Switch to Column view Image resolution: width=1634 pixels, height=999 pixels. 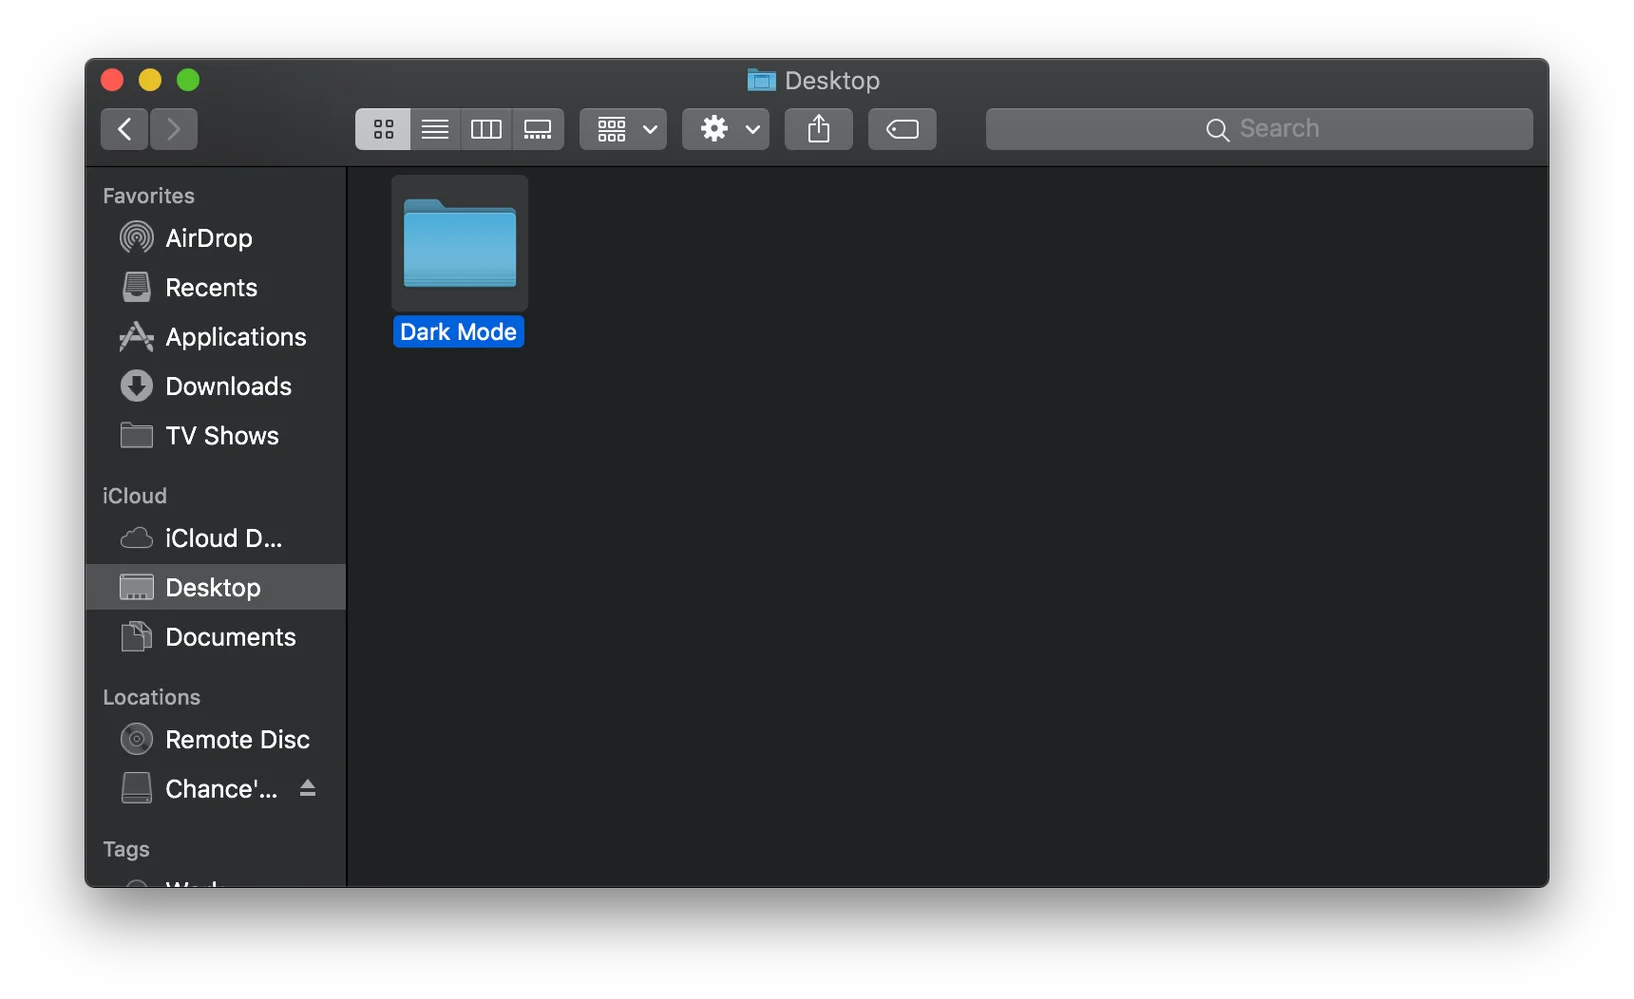(486, 129)
